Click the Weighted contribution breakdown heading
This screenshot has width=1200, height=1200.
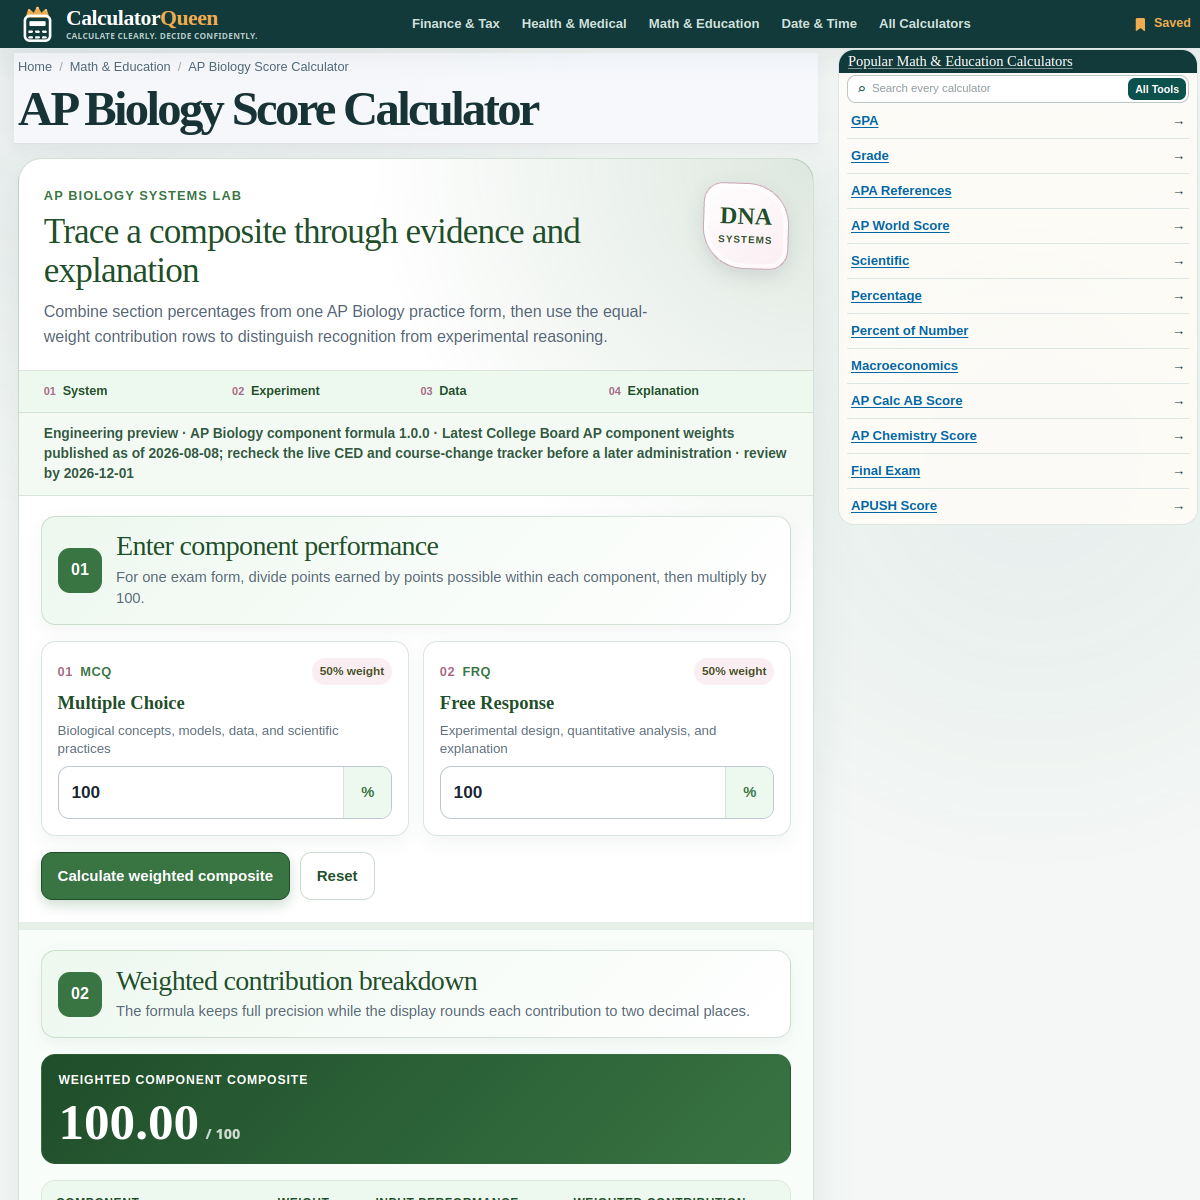pyautogui.click(x=297, y=981)
